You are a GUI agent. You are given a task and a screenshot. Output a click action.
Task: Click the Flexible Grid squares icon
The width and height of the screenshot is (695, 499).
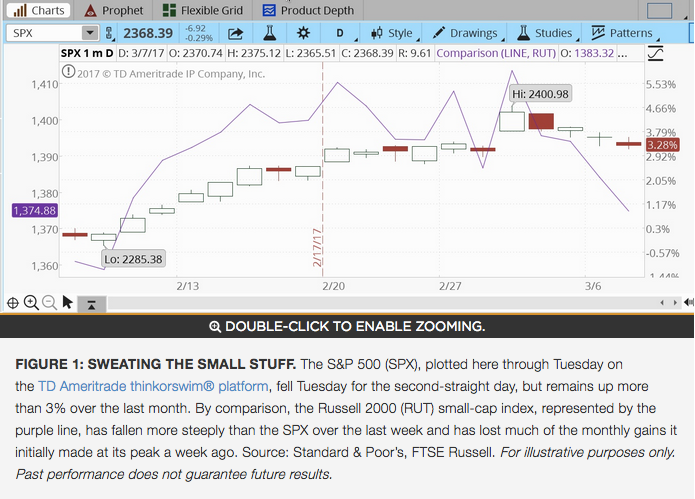pyautogui.click(x=169, y=10)
